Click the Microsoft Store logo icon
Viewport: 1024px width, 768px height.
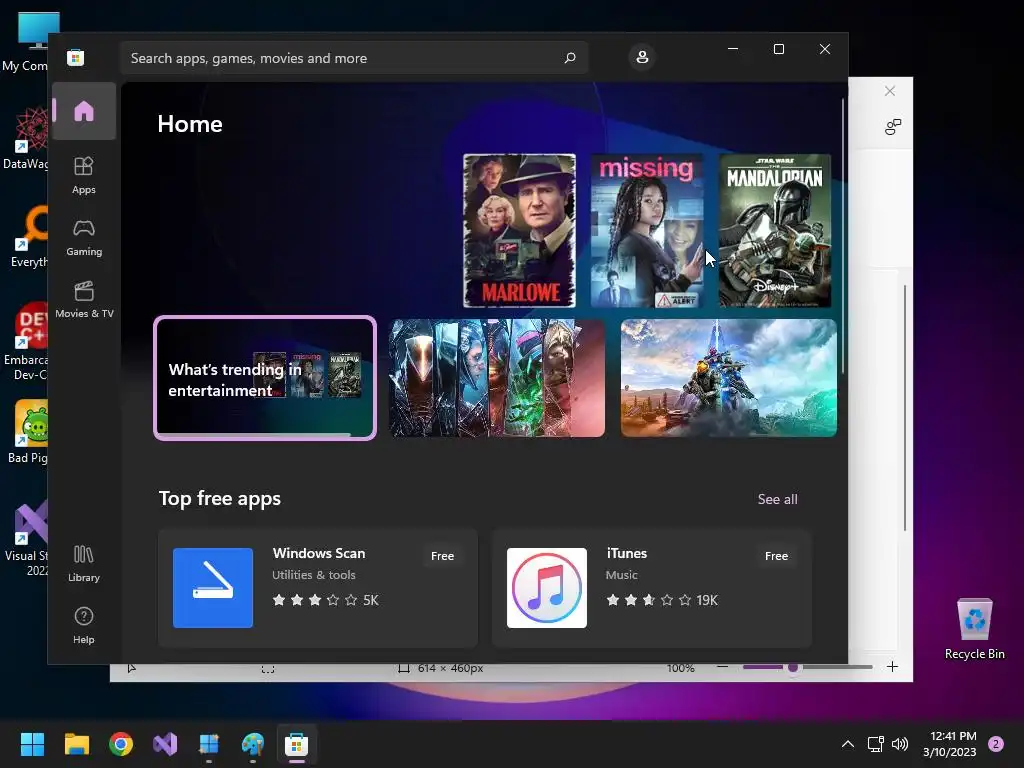76,57
